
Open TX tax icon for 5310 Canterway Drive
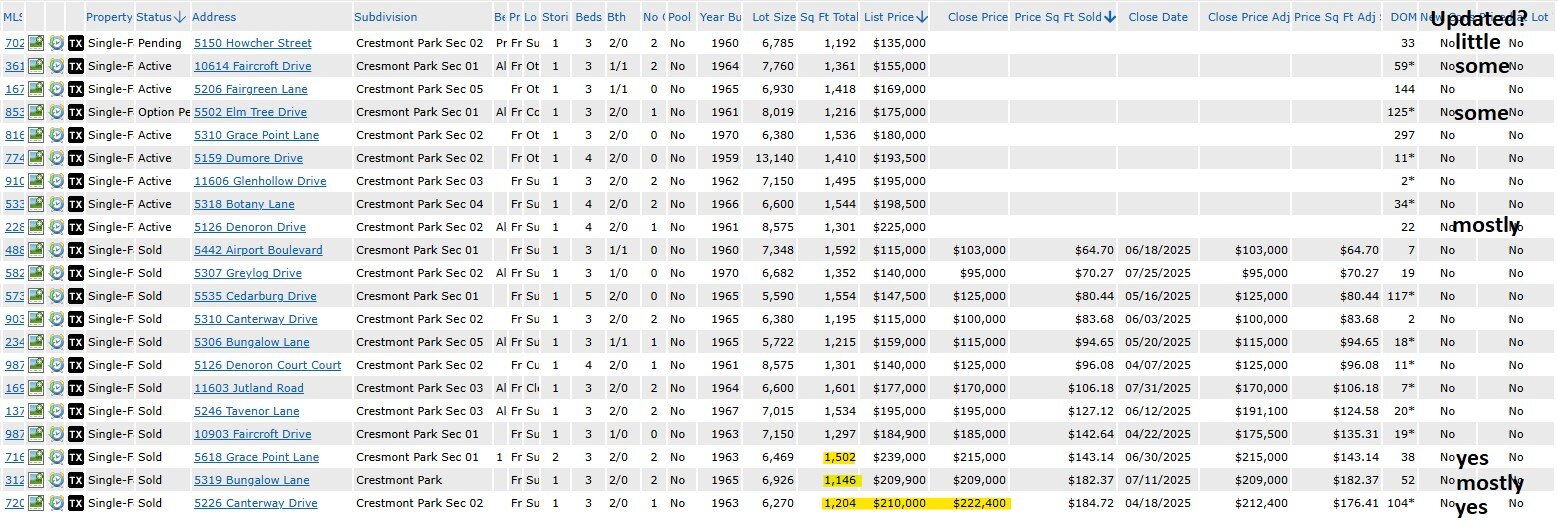coord(76,319)
